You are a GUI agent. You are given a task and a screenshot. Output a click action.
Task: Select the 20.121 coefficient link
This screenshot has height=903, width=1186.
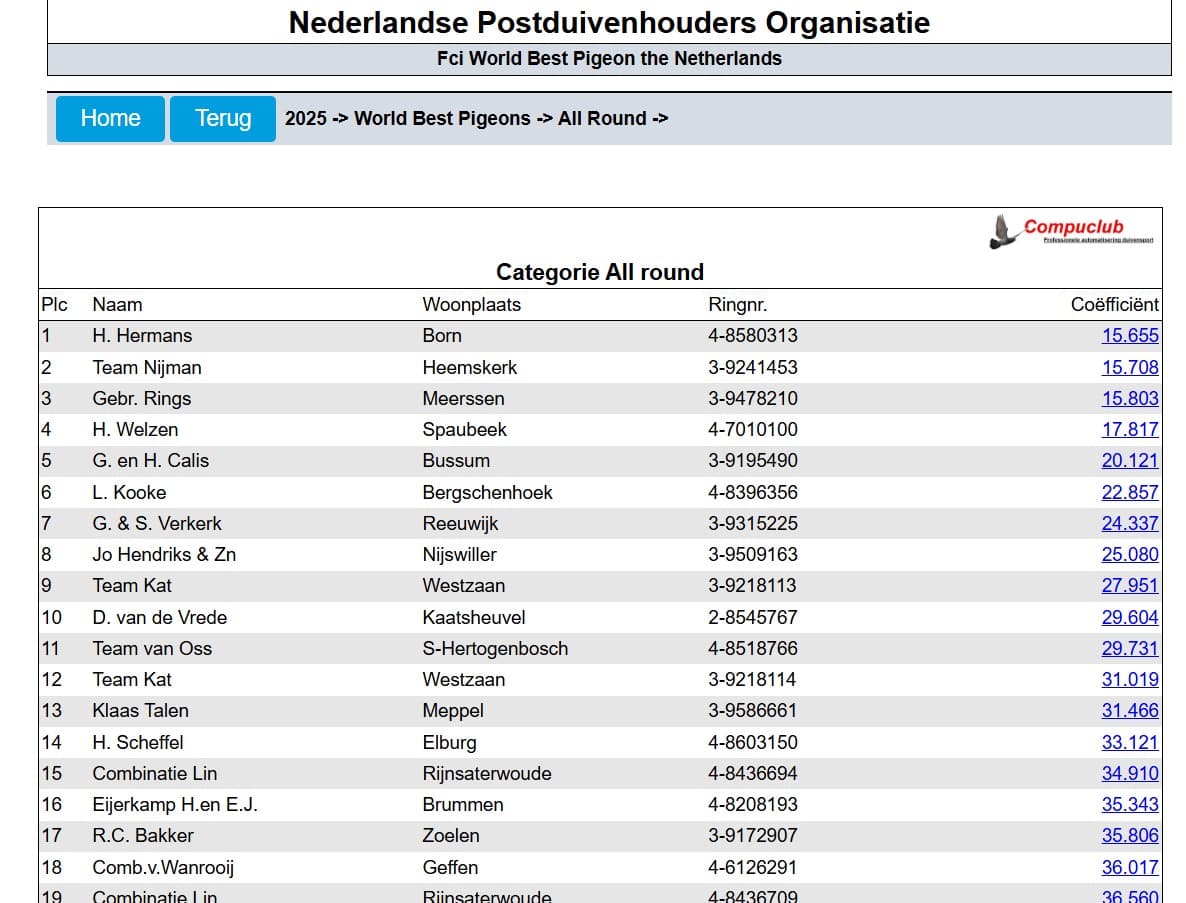point(1130,460)
